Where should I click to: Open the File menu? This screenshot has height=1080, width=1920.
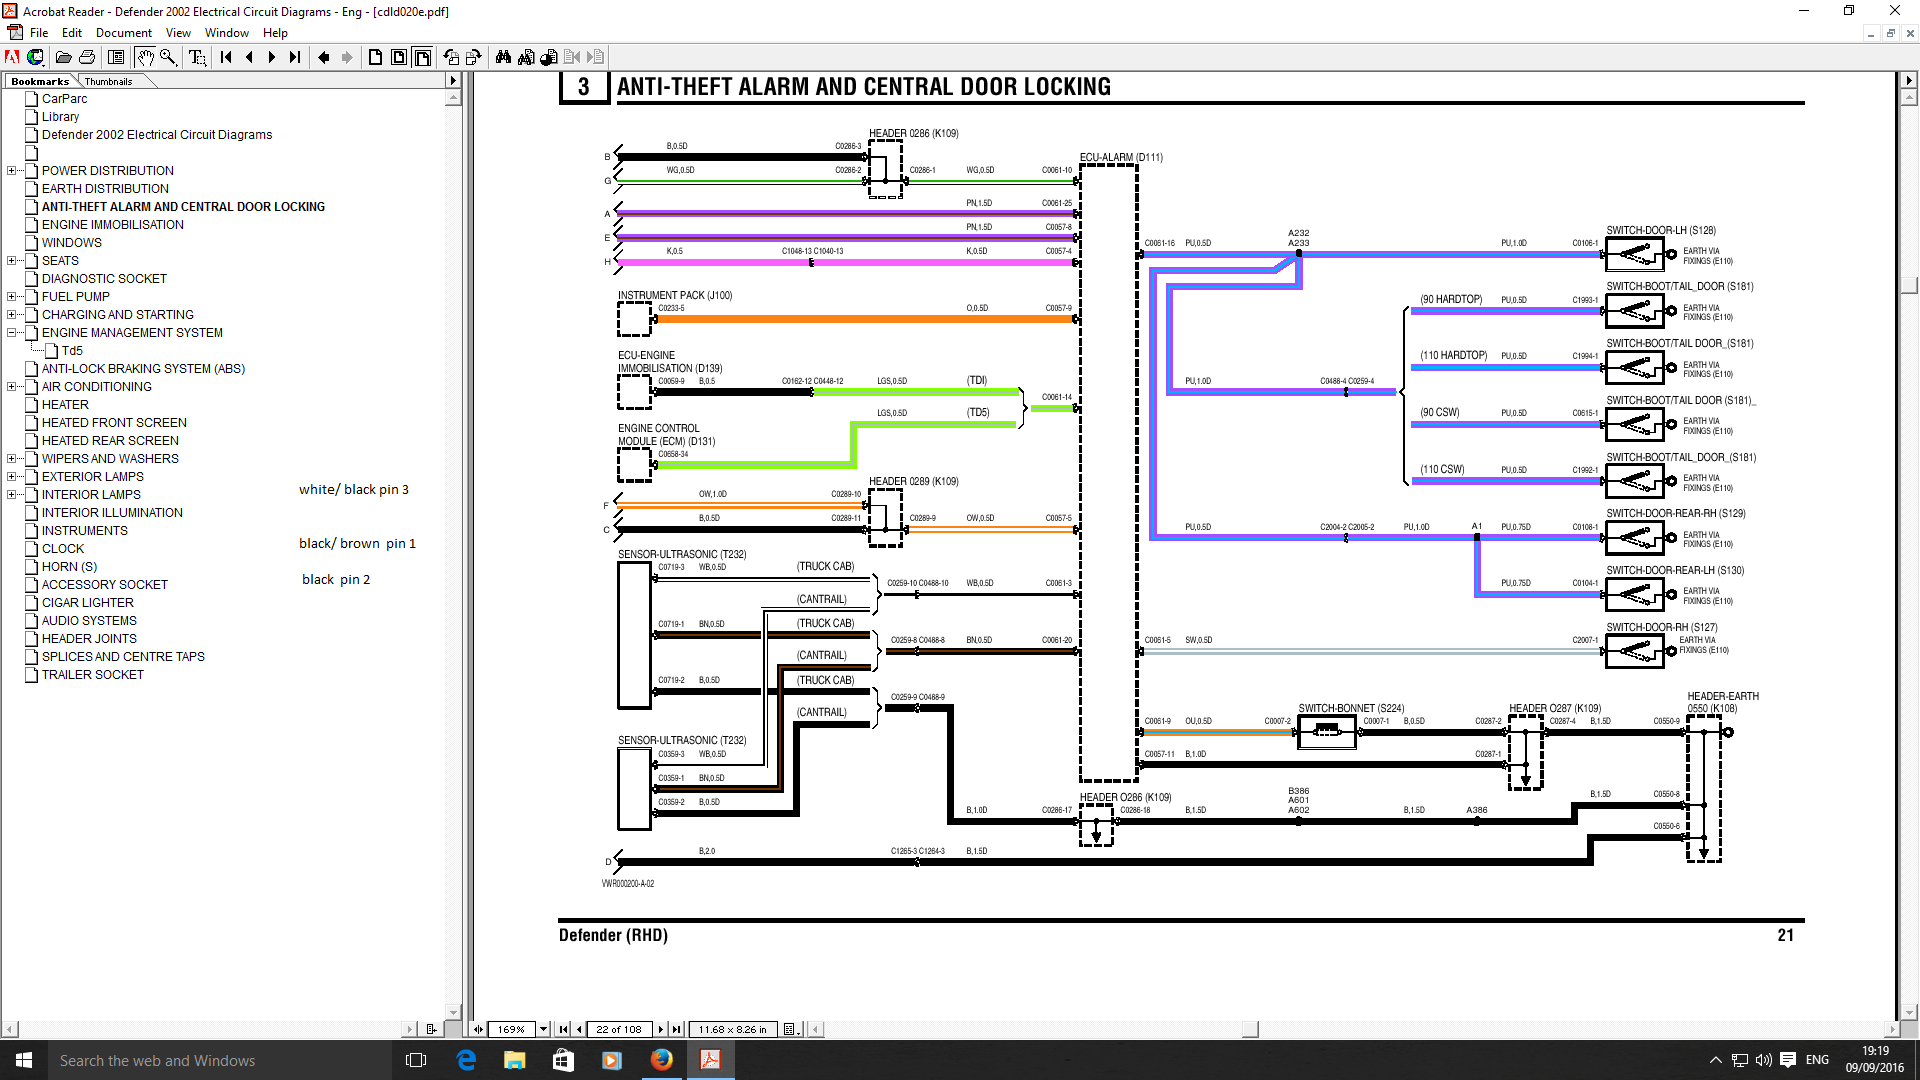39,33
